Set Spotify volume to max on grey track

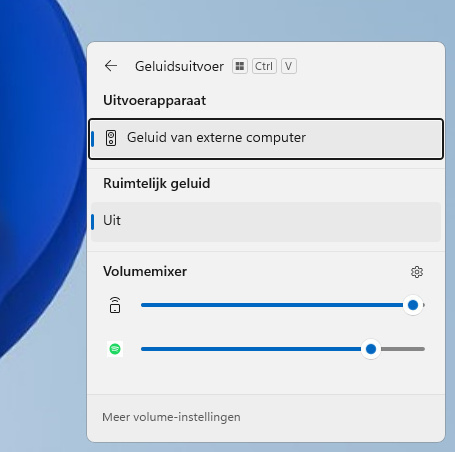click(x=423, y=349)
